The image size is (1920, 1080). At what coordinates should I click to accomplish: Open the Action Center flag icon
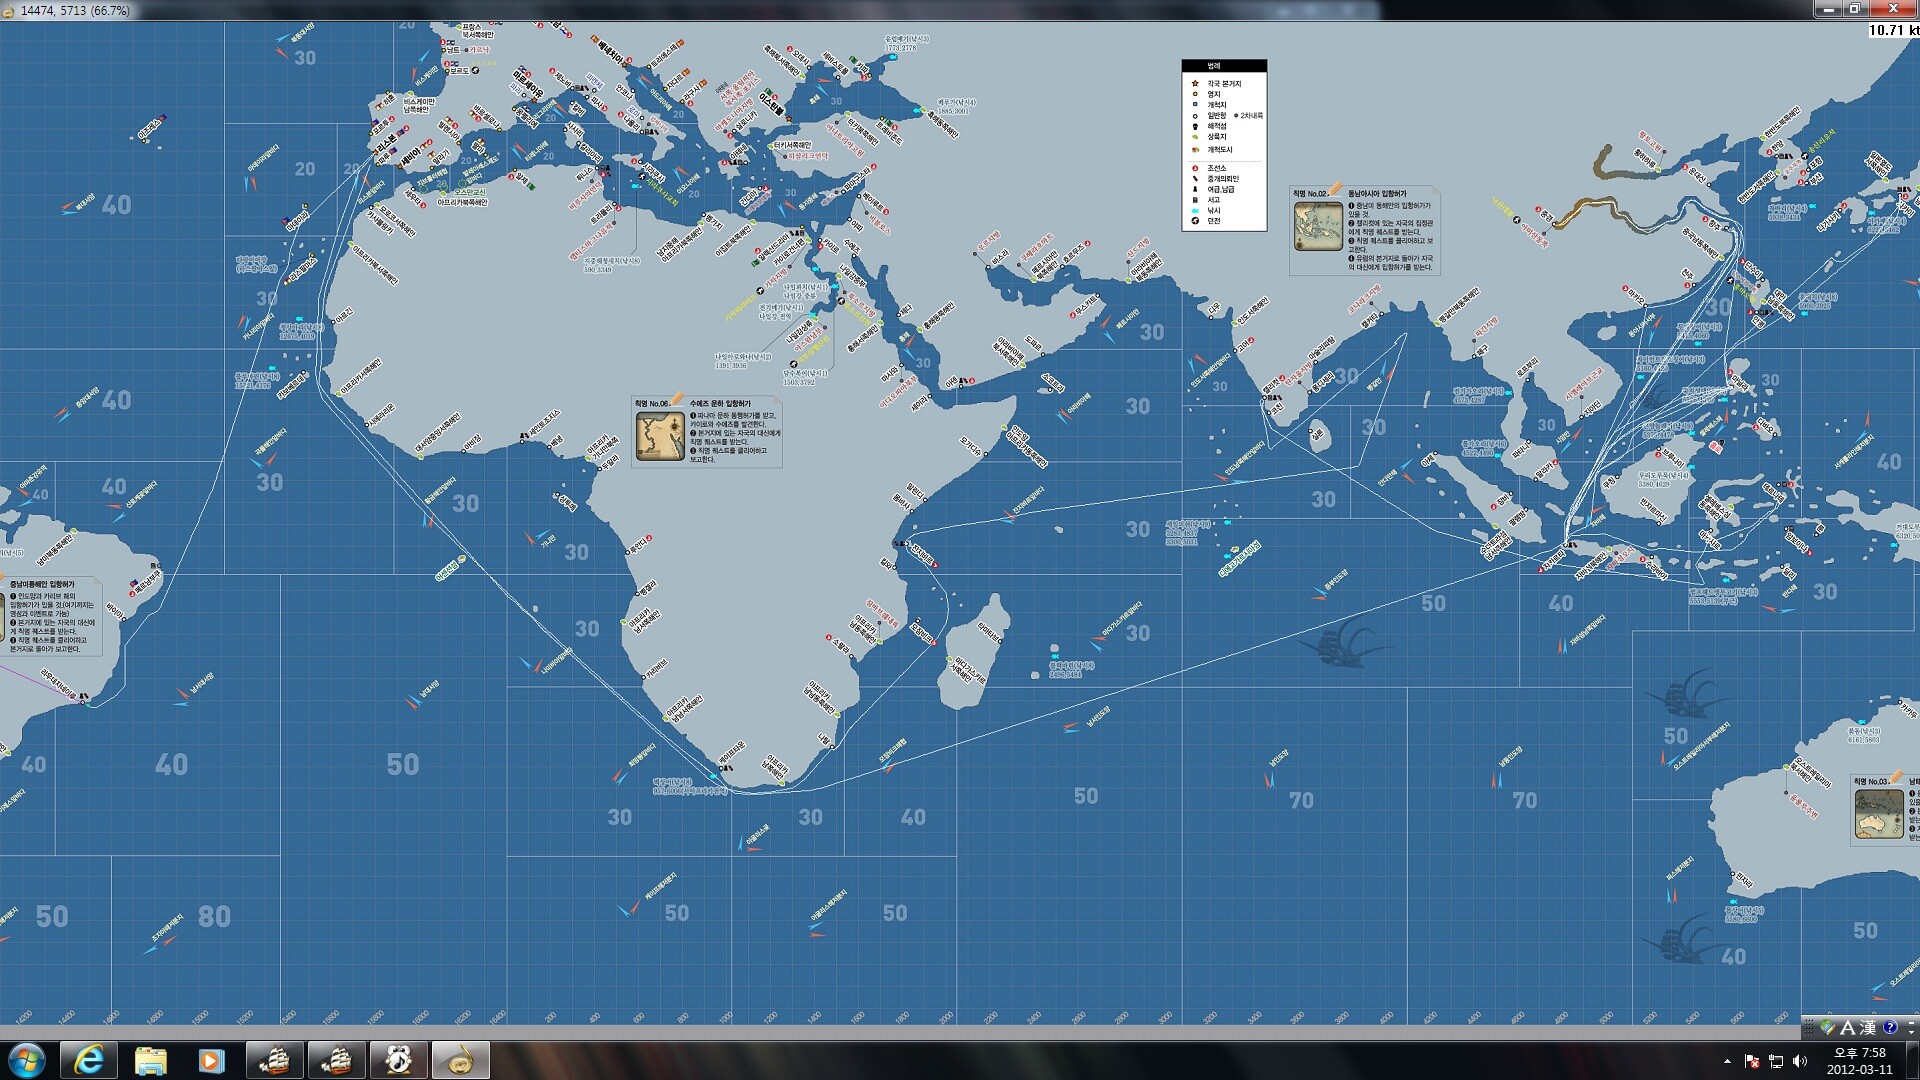1752,1061
